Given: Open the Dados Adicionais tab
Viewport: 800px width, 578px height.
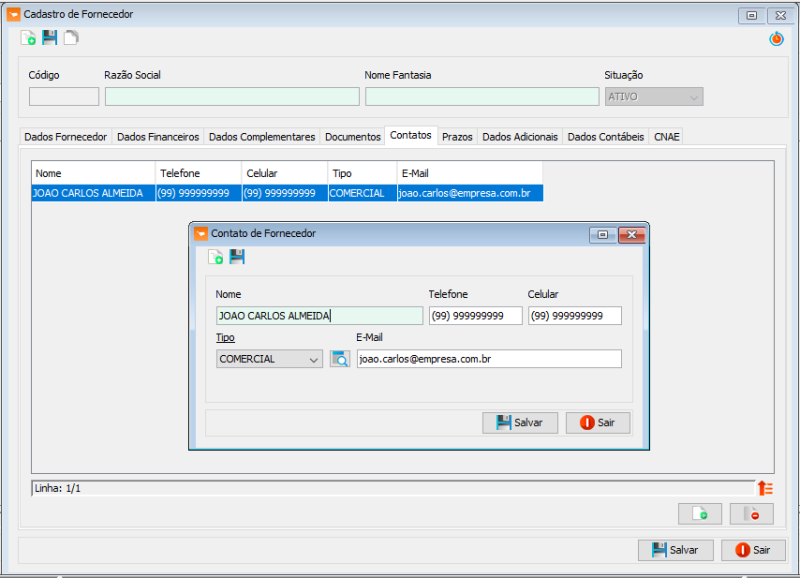Looking at the screenshot, I should coord(520,137).
